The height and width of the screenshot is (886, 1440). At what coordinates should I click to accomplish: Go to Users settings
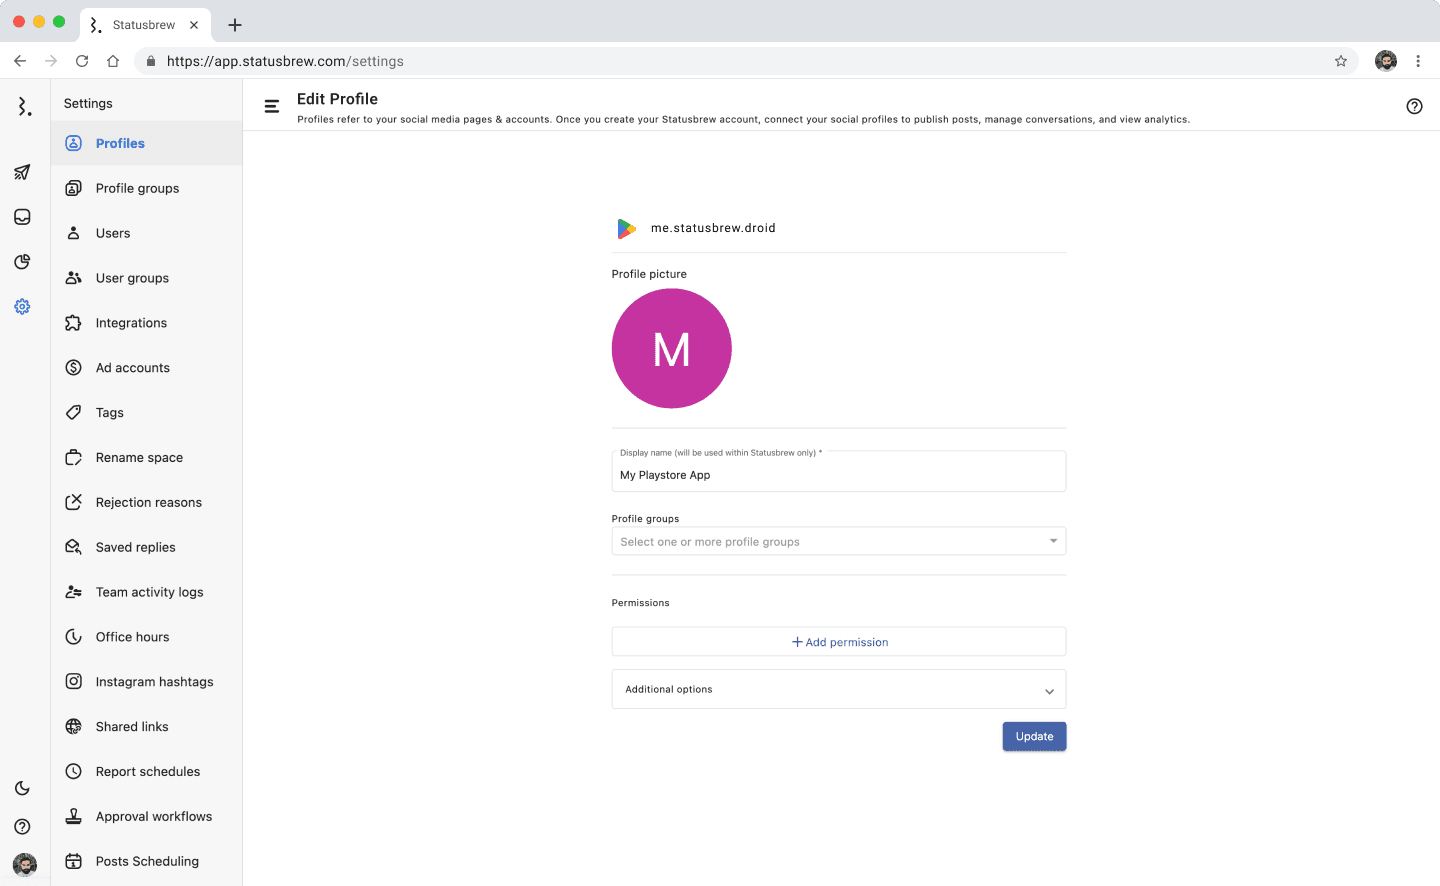pyautogui.click(x=147, y=233)
